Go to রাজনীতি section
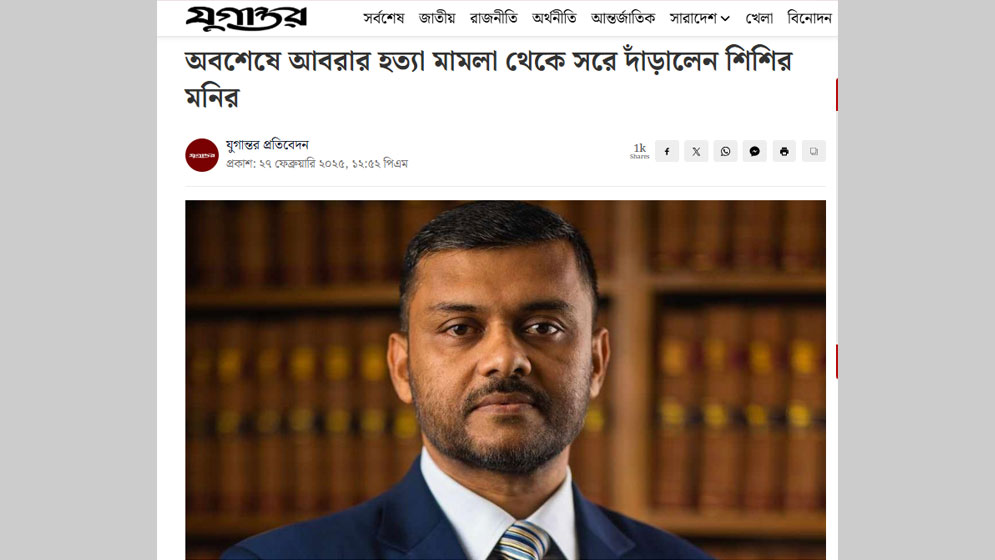The image size is (995, 560). (494, 18)
